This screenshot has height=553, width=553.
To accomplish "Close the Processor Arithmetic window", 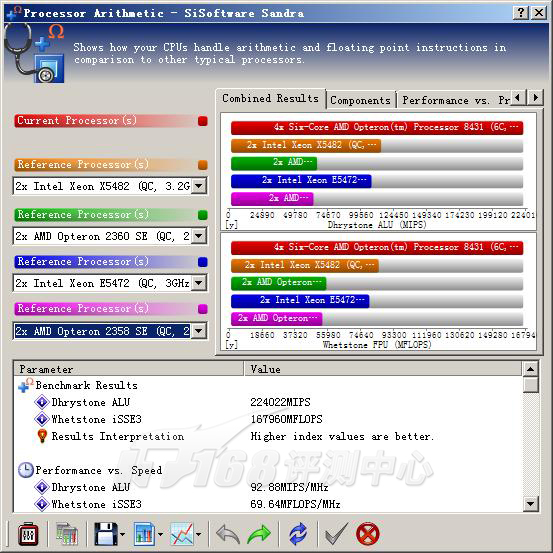I will pyautogui.click(x=539, y=13).
